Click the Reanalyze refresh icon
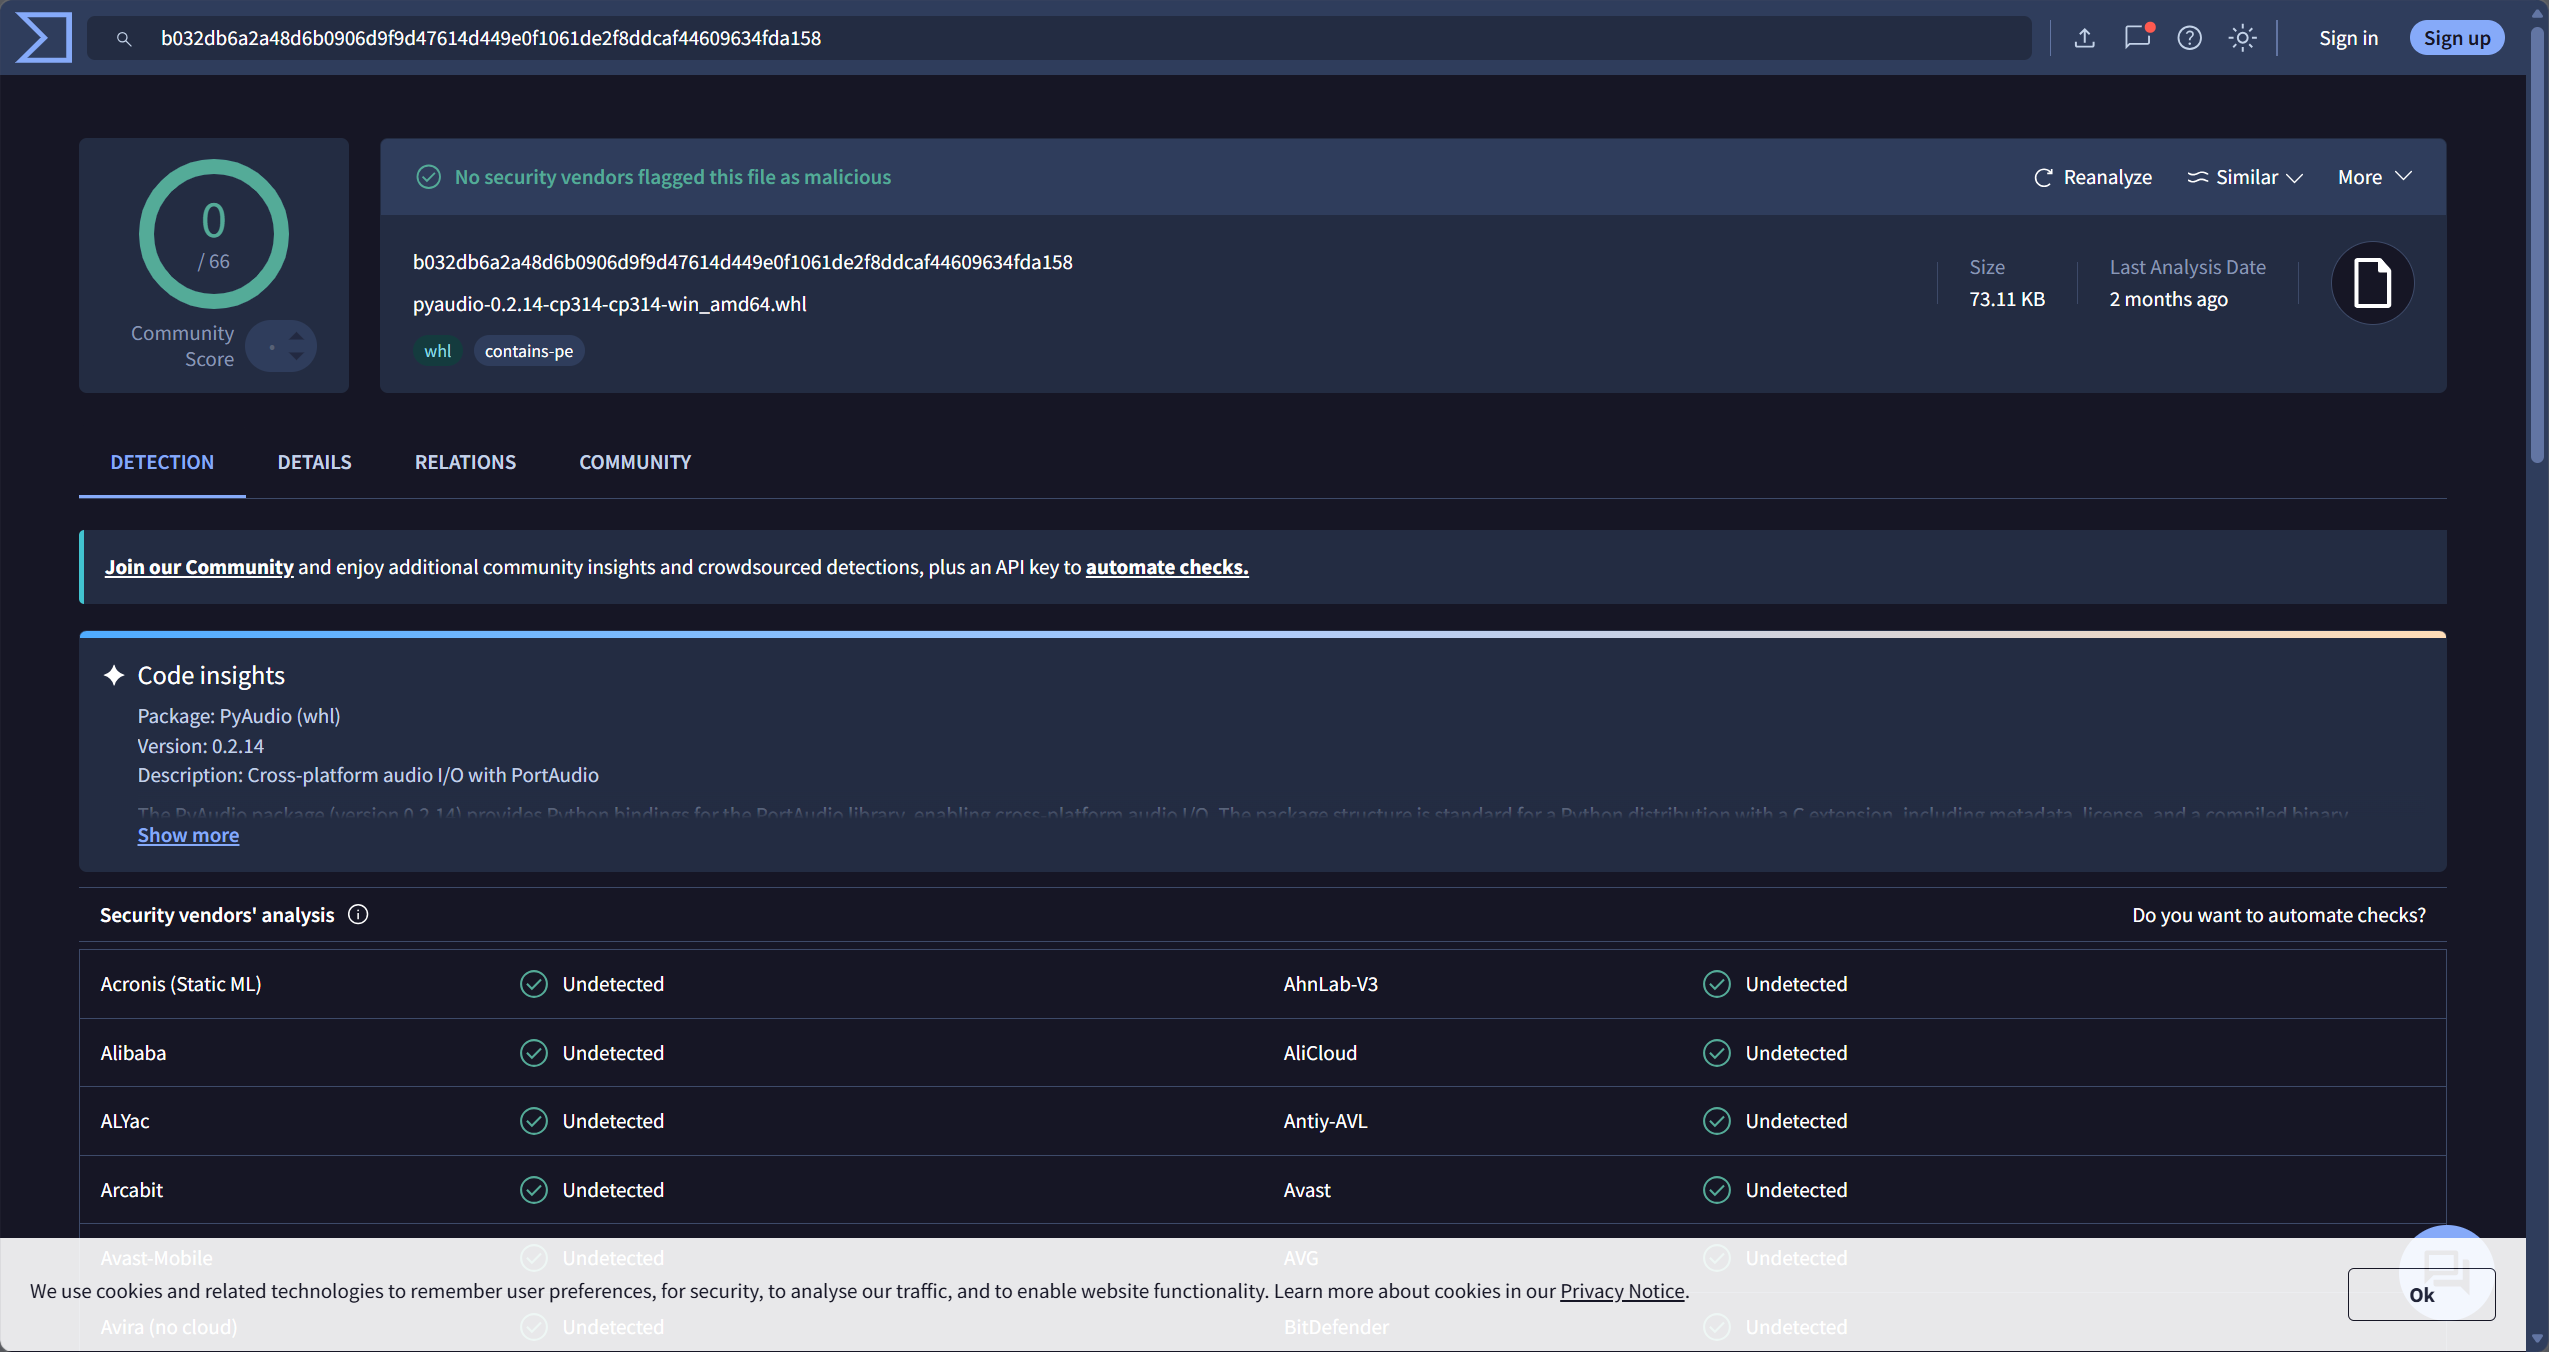 pyautogui.click(x=2043, y=178)
